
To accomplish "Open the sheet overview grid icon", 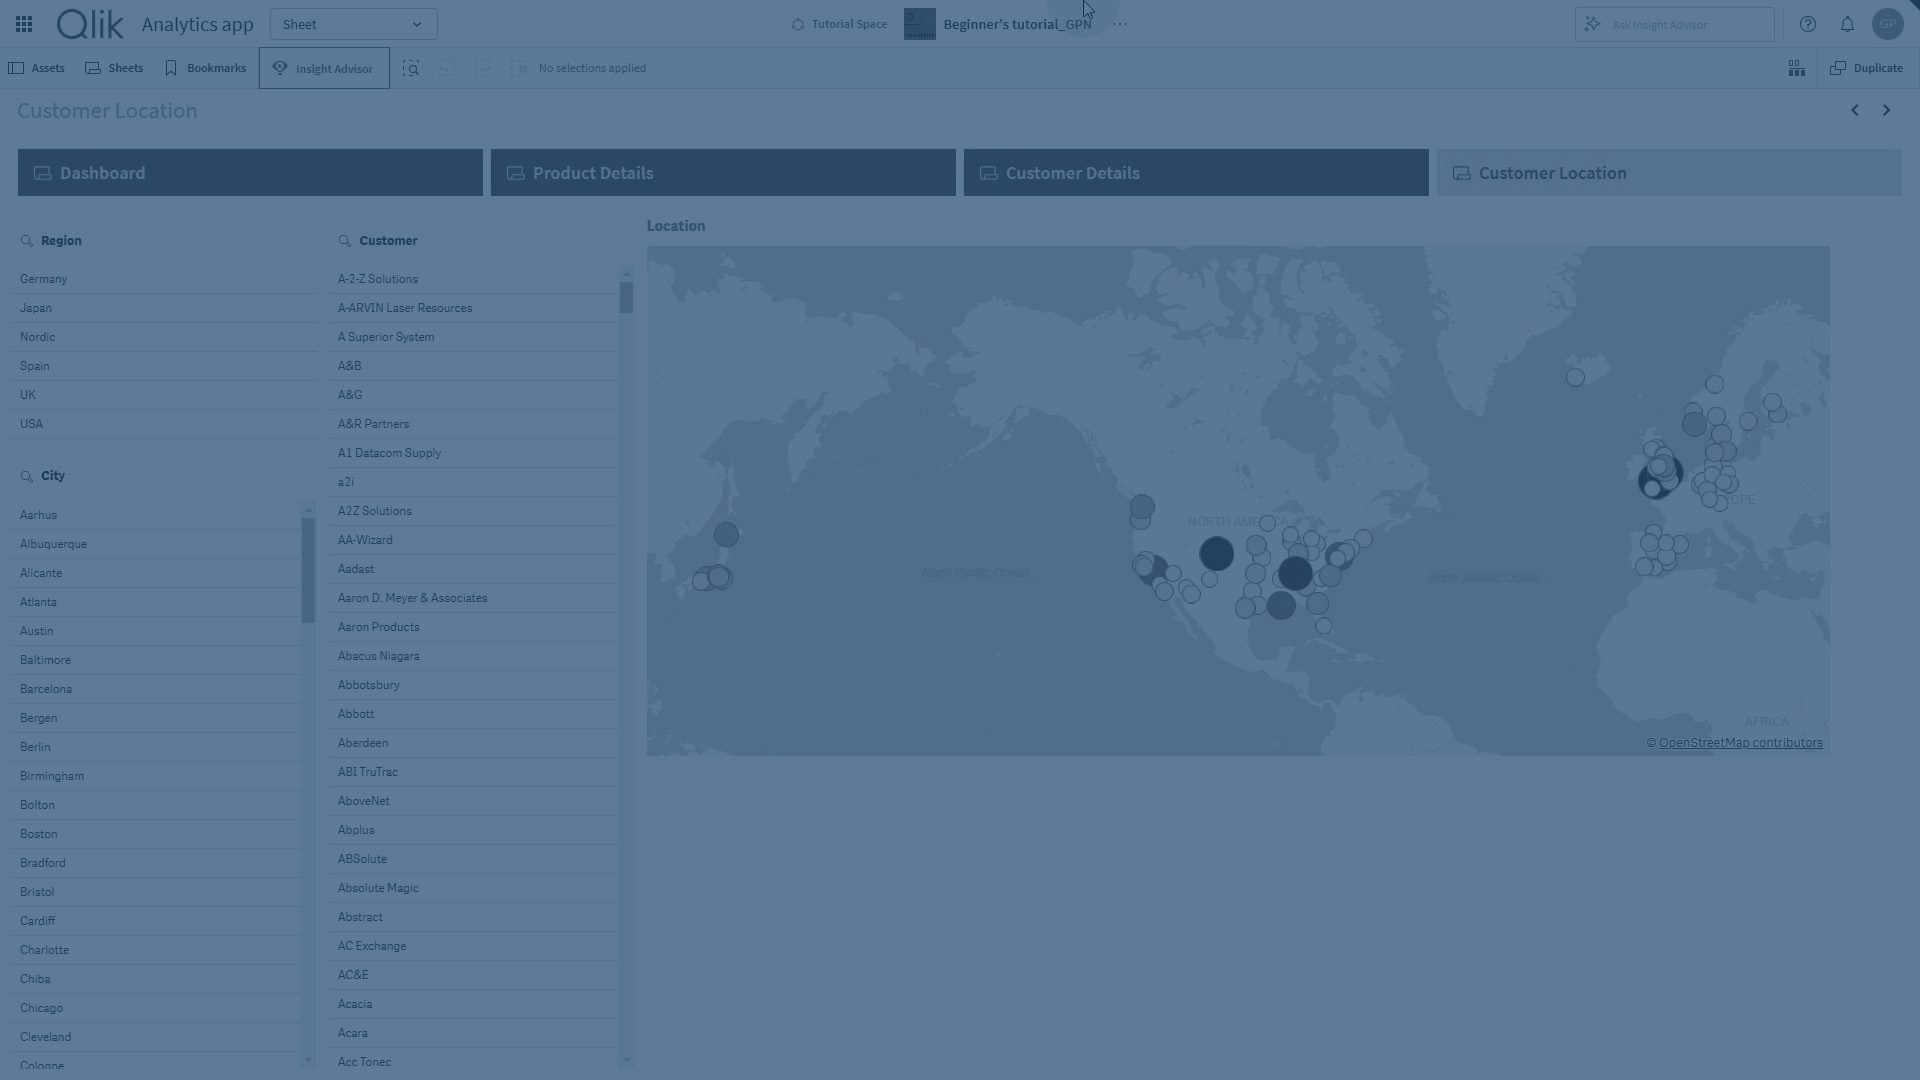I will coord(1796,68).
